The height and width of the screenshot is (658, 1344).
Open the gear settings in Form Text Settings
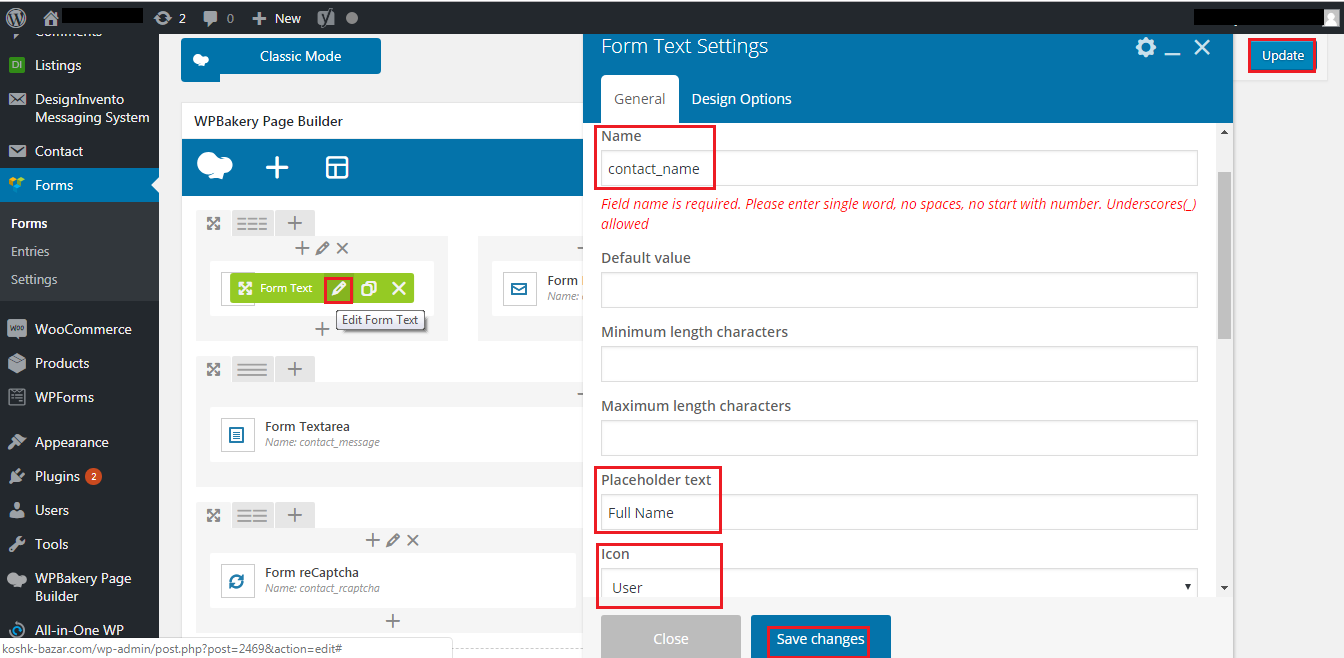pos(1146,47)
